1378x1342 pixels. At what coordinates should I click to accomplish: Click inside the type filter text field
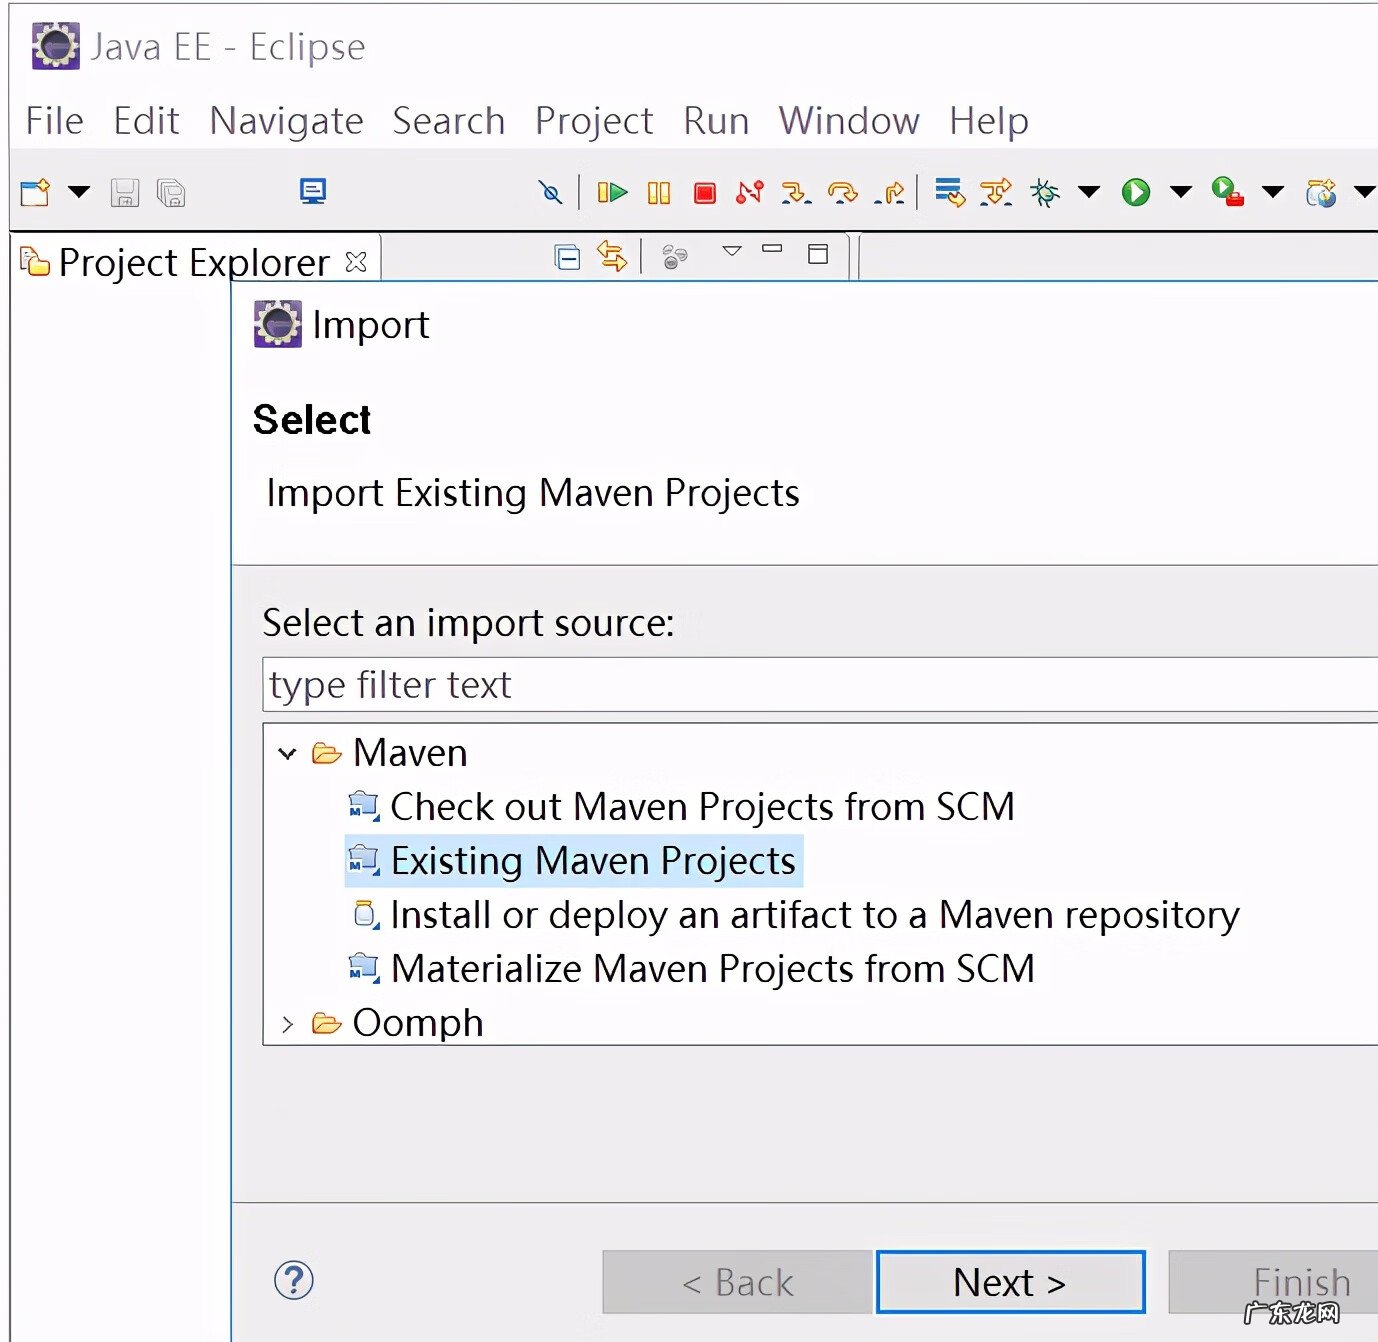(800, 685)
